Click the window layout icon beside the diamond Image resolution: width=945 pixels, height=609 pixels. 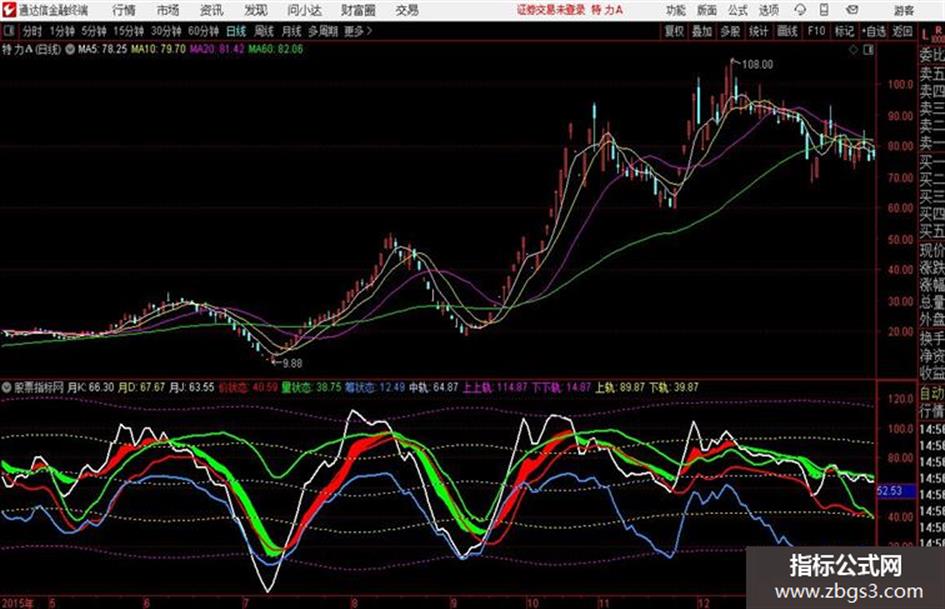click(x=868, y=50)
